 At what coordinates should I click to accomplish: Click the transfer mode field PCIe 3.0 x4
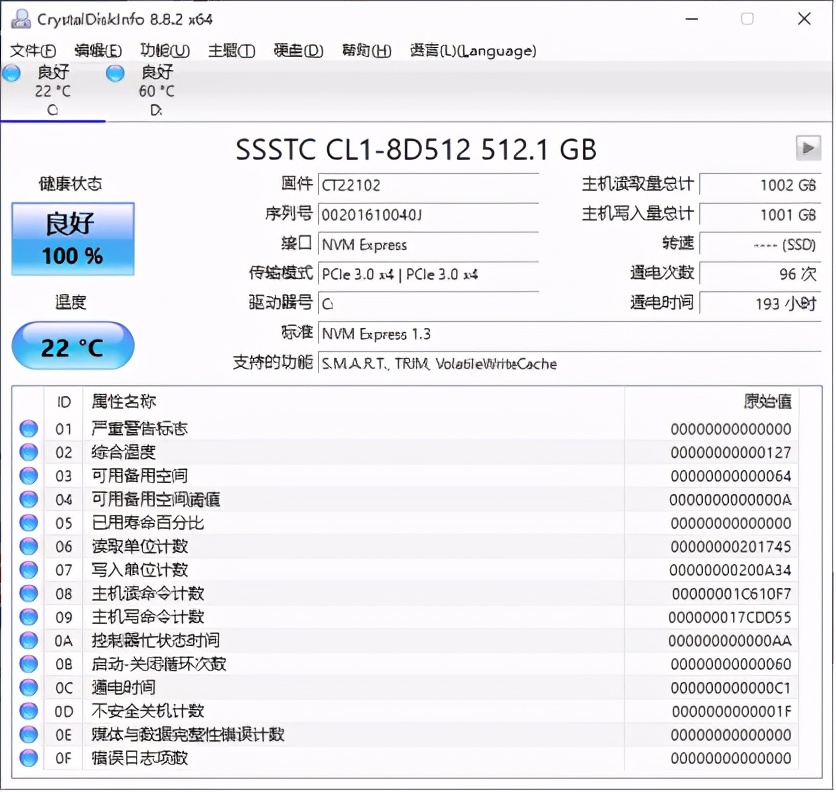point(428,275)
